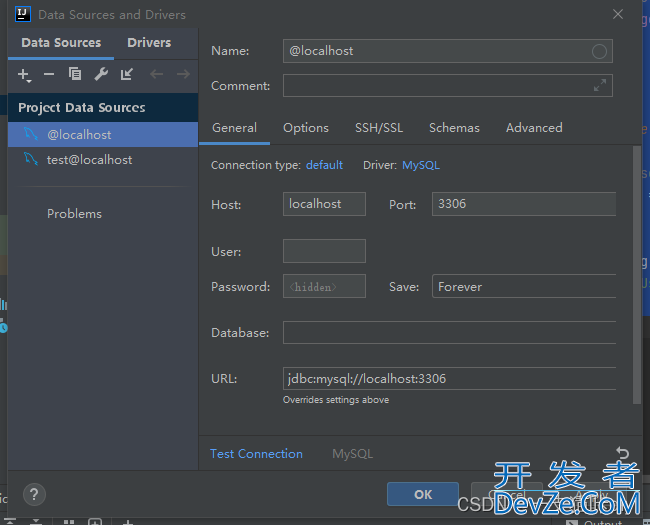Image resolution: width=650 pixels, height=525 pixels.
Task: Click MySQL icon beside @localhost entry
Action: pos(31,134)
